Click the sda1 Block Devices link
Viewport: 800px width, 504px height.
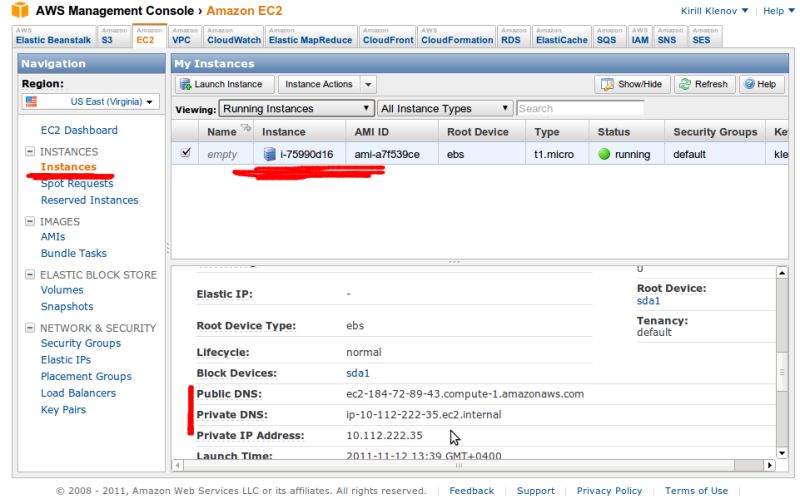(x=358, y=373)
